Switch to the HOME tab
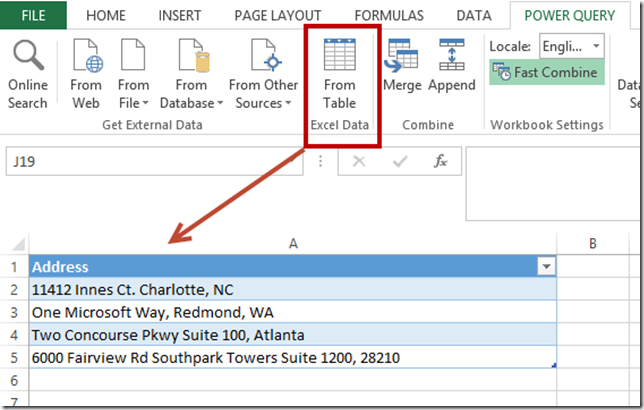Image resolution: width=644 pixels, height=410 pixels. tap(106, 16)
